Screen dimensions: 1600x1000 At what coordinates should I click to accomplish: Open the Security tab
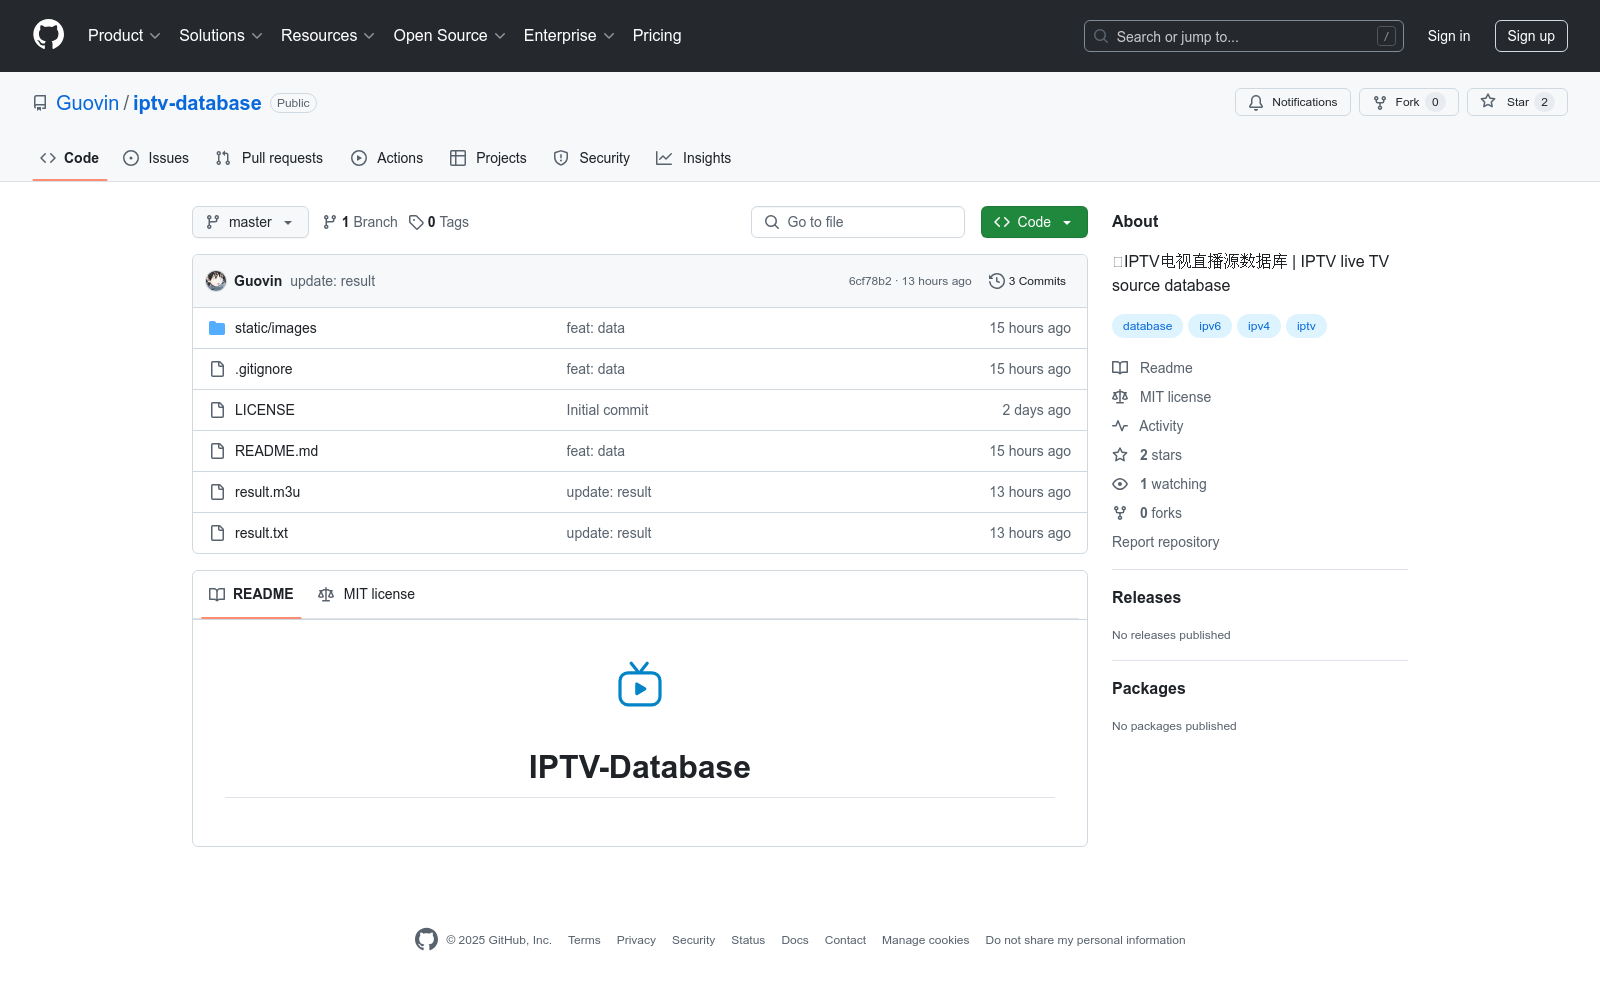[592, 158]
